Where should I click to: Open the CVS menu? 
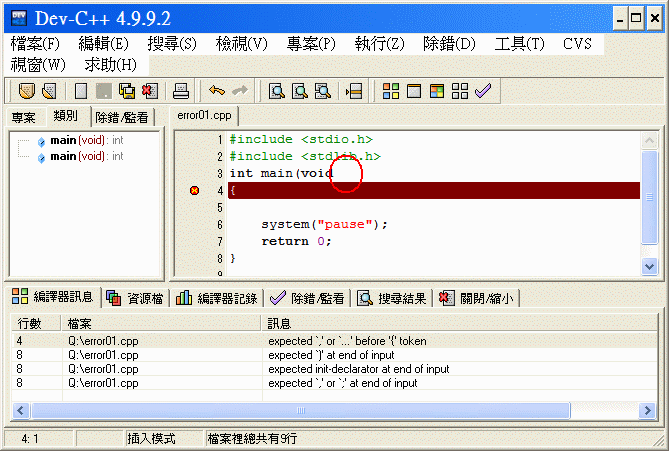pyautogui.click(x=577, y=44)
